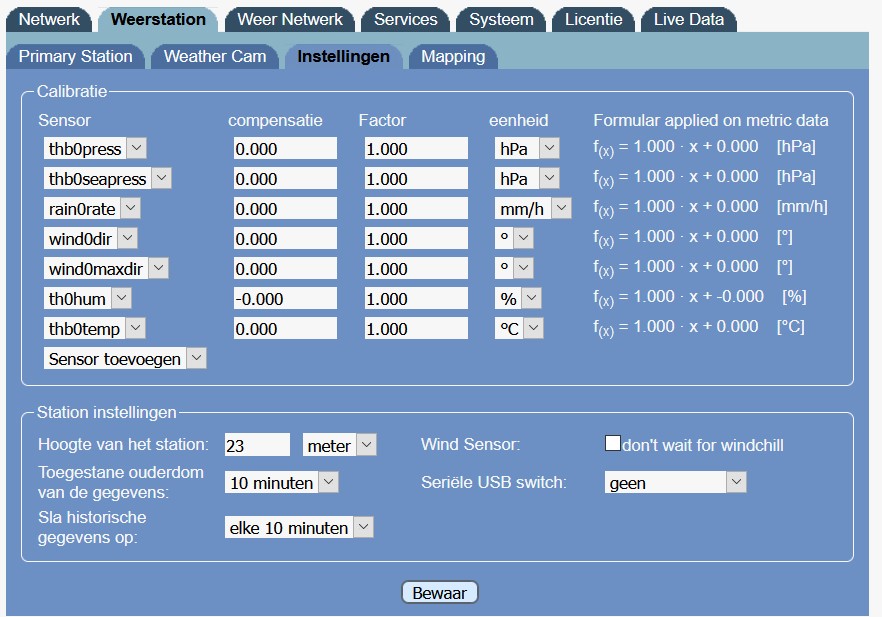Expand the thb0press sensor dropdown
882x617 pixels.
pyautogui.click(x=95, y=149)
